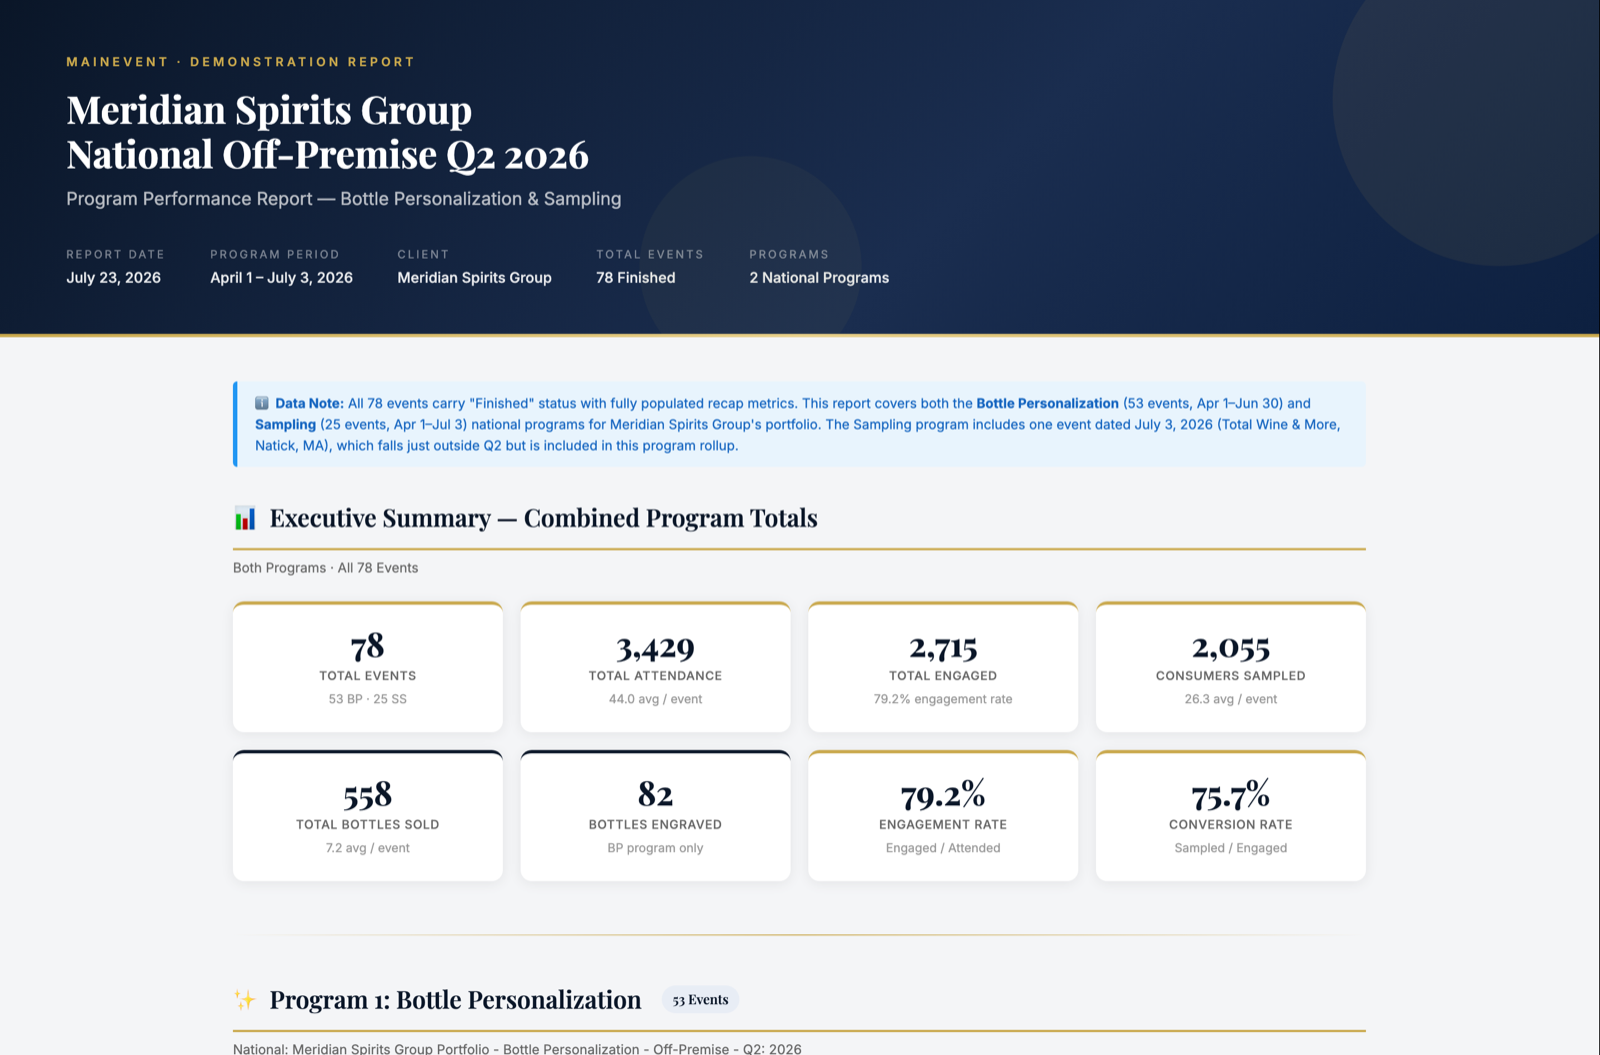Select the Total Events card showing 78
This screenshot has height=1055, width=1600.
[368, 667]
